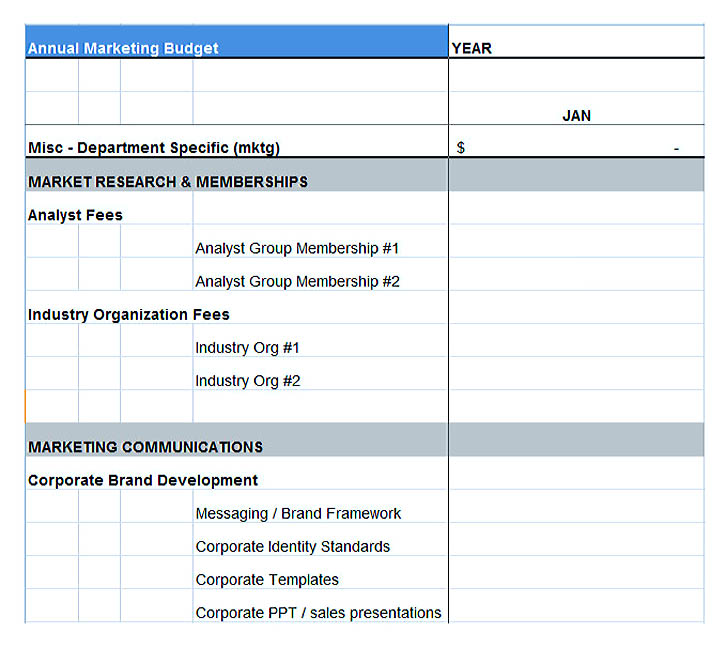The width and height of the screenshot is (727, 648).
Task: Click the MARKET RESEARCH & MEMBERSHIPS section header
Action: pos(236,175)
